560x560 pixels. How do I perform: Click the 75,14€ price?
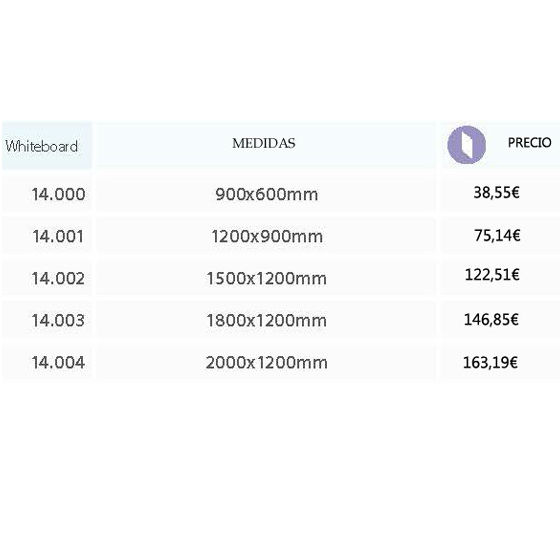pyautogui.click(x=497, y=235)
